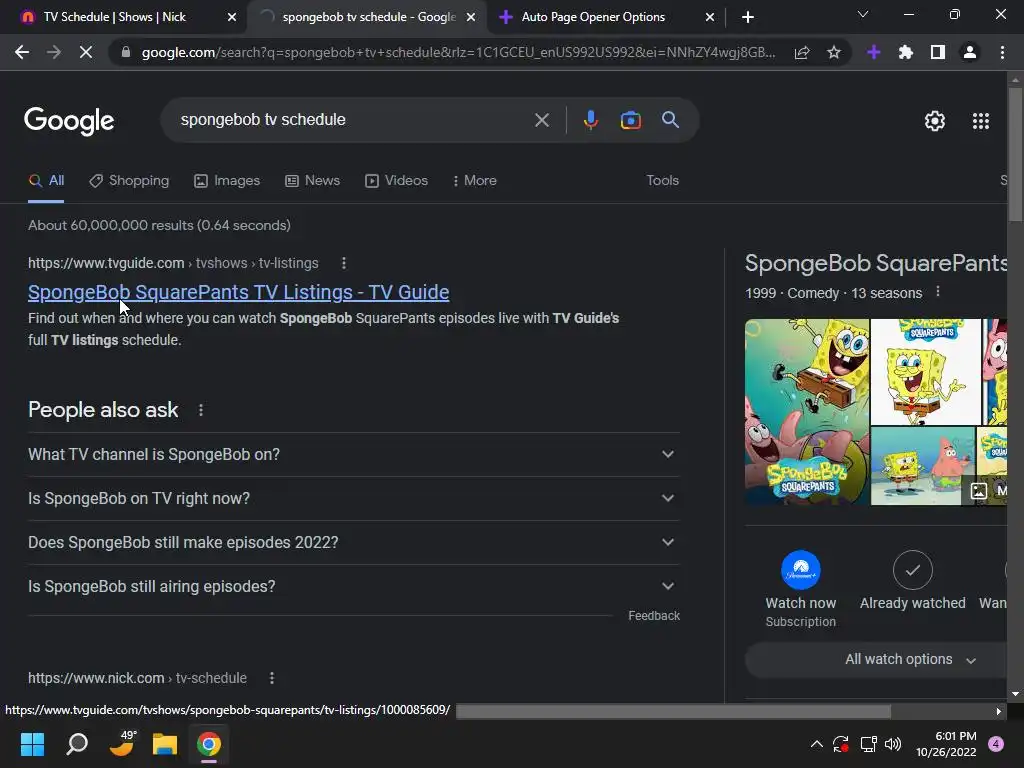The height and width of the screenshot is (768, 1024).
Task: Switch to Shopping results
Action: tap(129, 181)
